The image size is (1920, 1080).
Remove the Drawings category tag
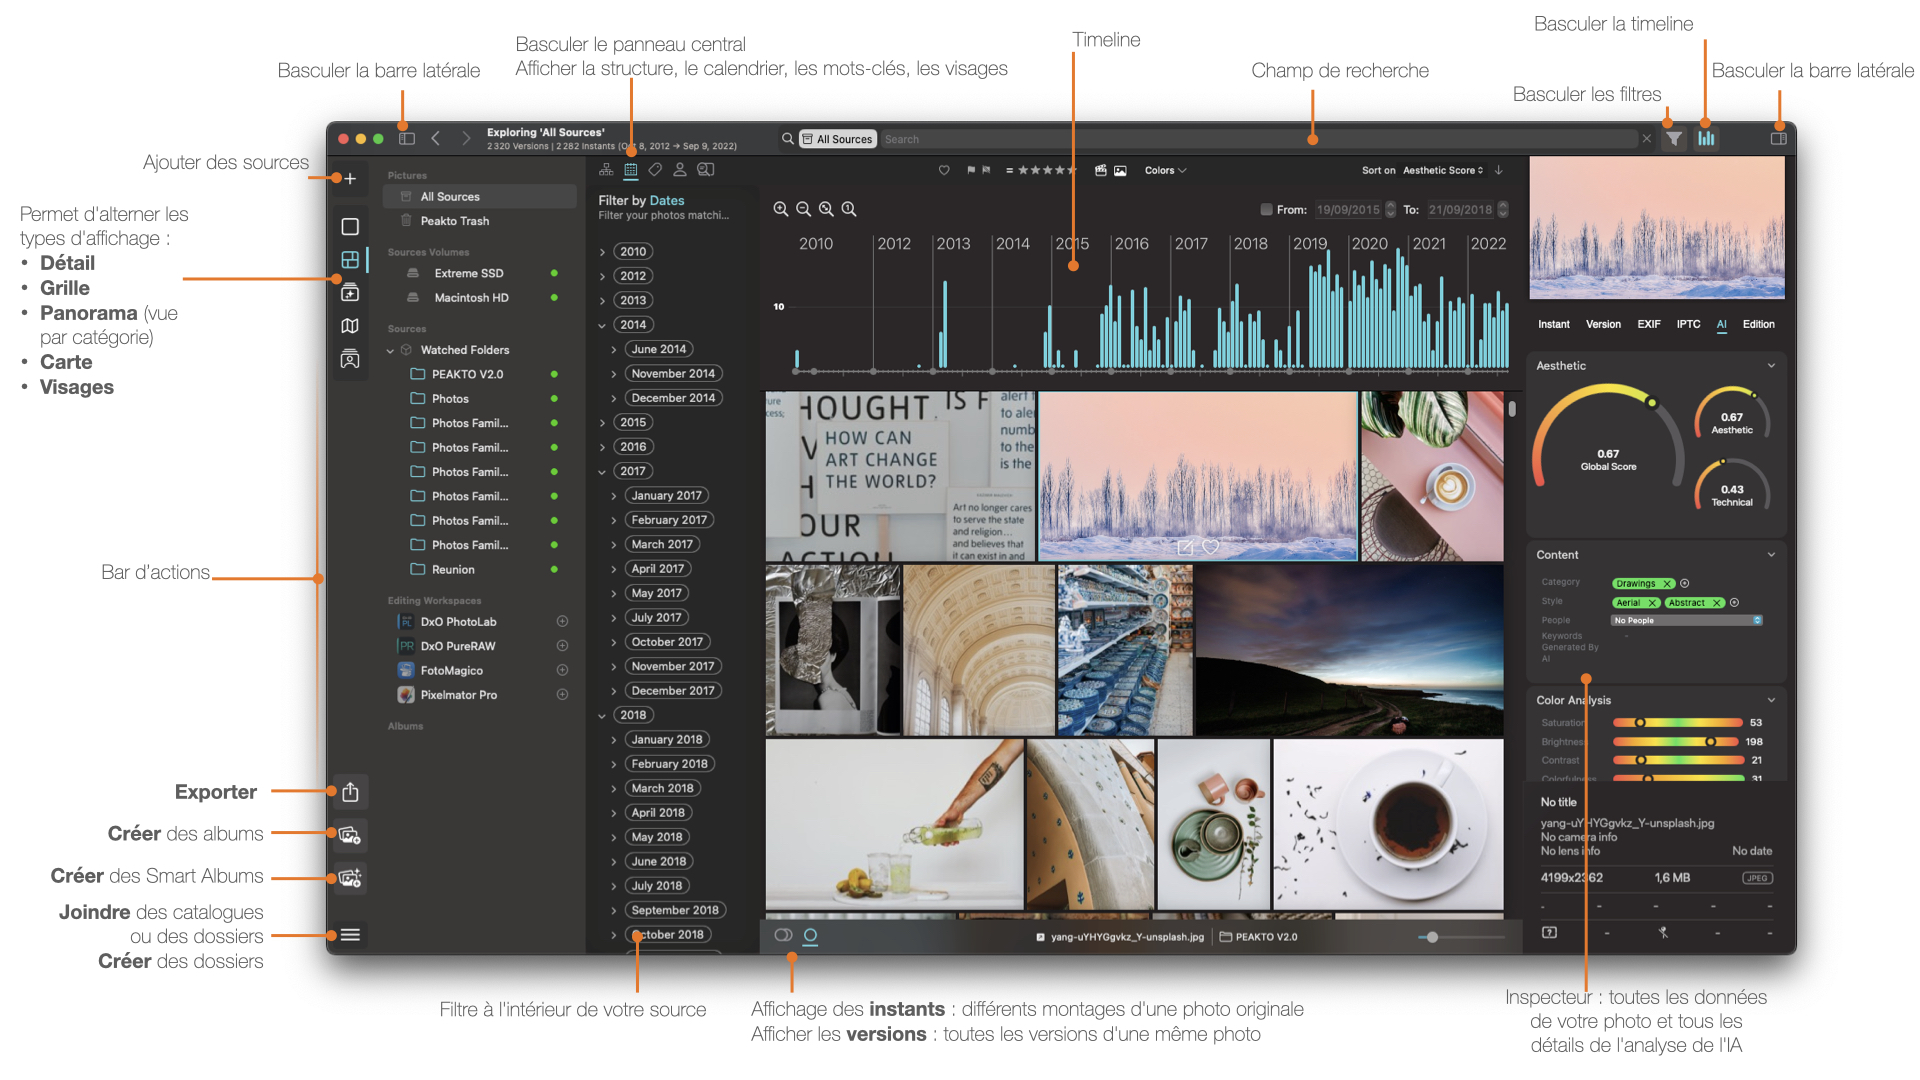[1667, 584]
